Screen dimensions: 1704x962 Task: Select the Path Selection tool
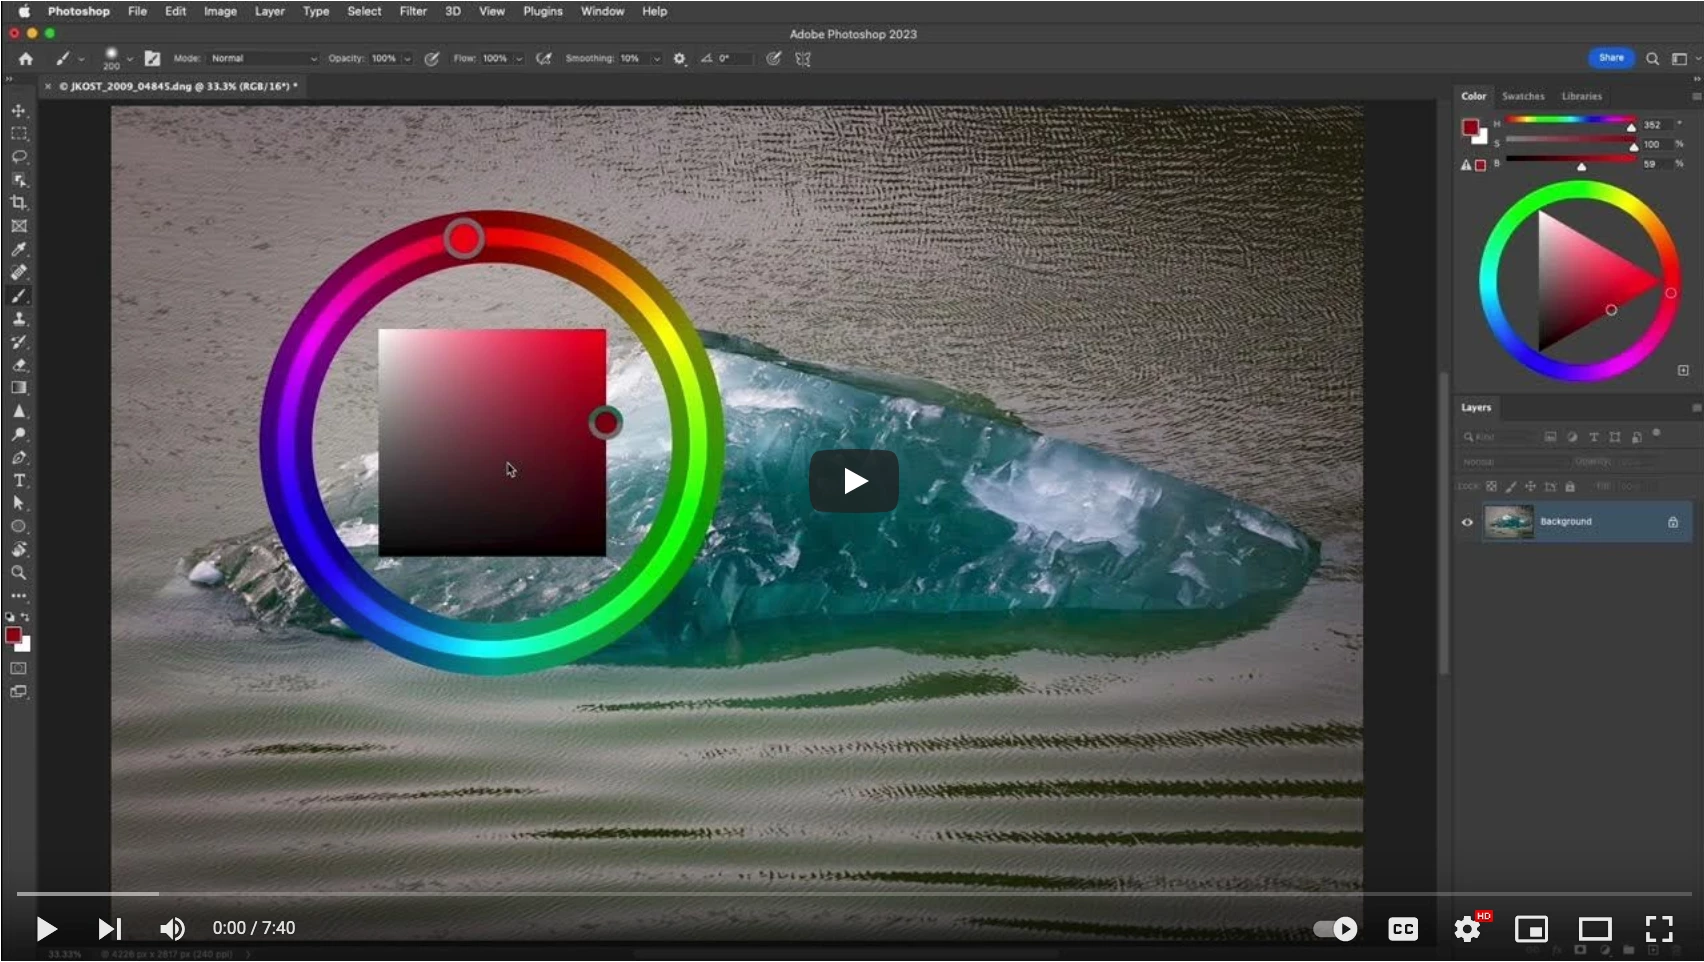coord(19,504)
